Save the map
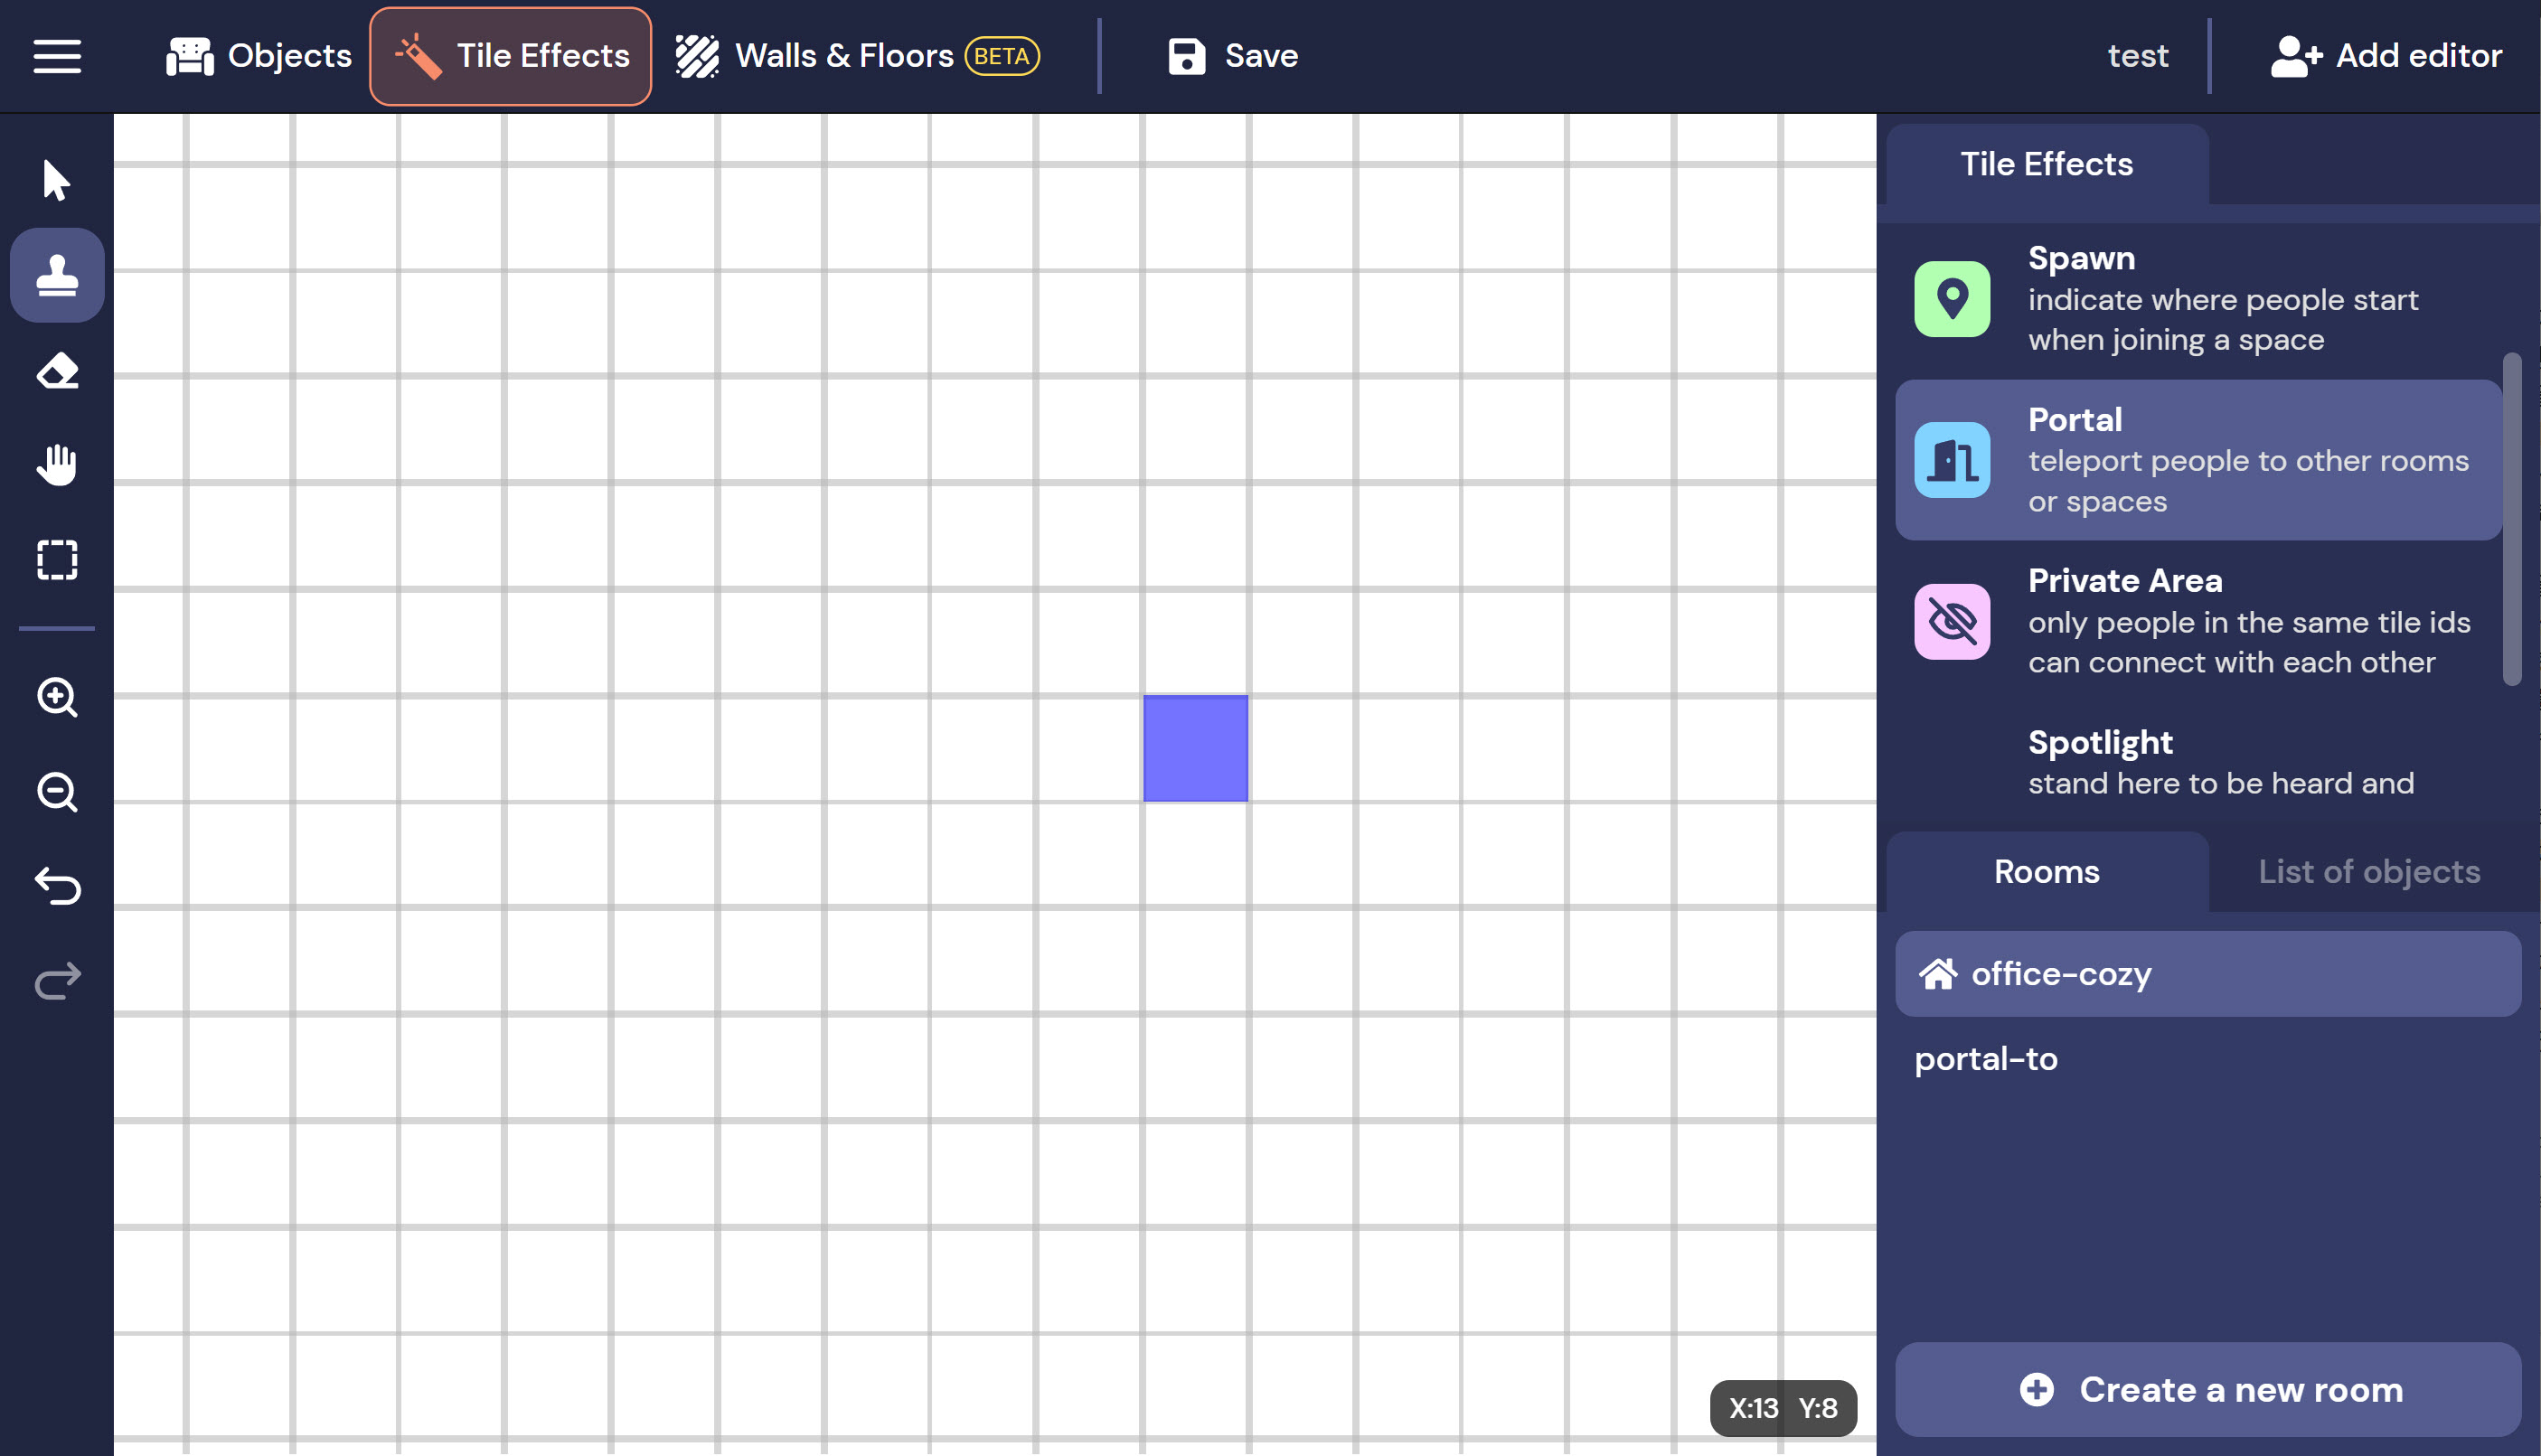 pyautogui.click(x=1233, y=56)
